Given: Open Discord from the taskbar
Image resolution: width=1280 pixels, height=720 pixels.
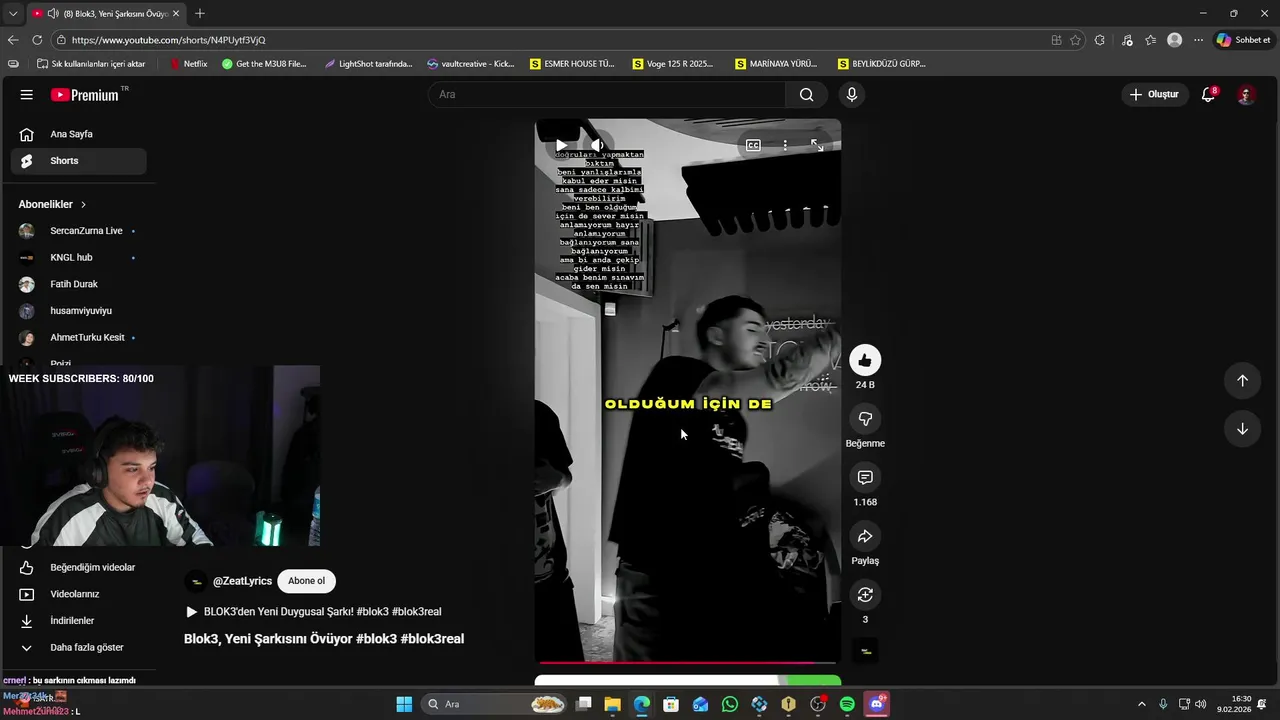Looking at the screenshot, I should [877, 704].
